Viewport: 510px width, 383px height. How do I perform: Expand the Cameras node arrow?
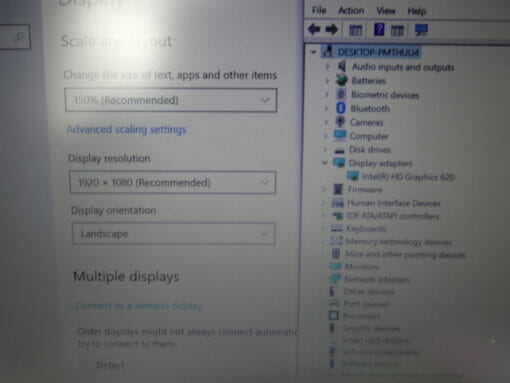326,122
